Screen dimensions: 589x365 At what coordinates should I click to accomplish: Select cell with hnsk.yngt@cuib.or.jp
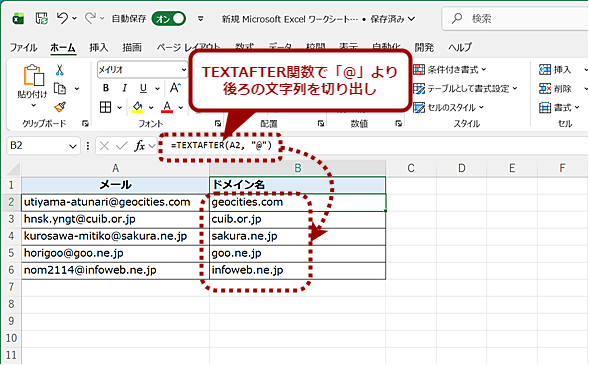[115, 219]
